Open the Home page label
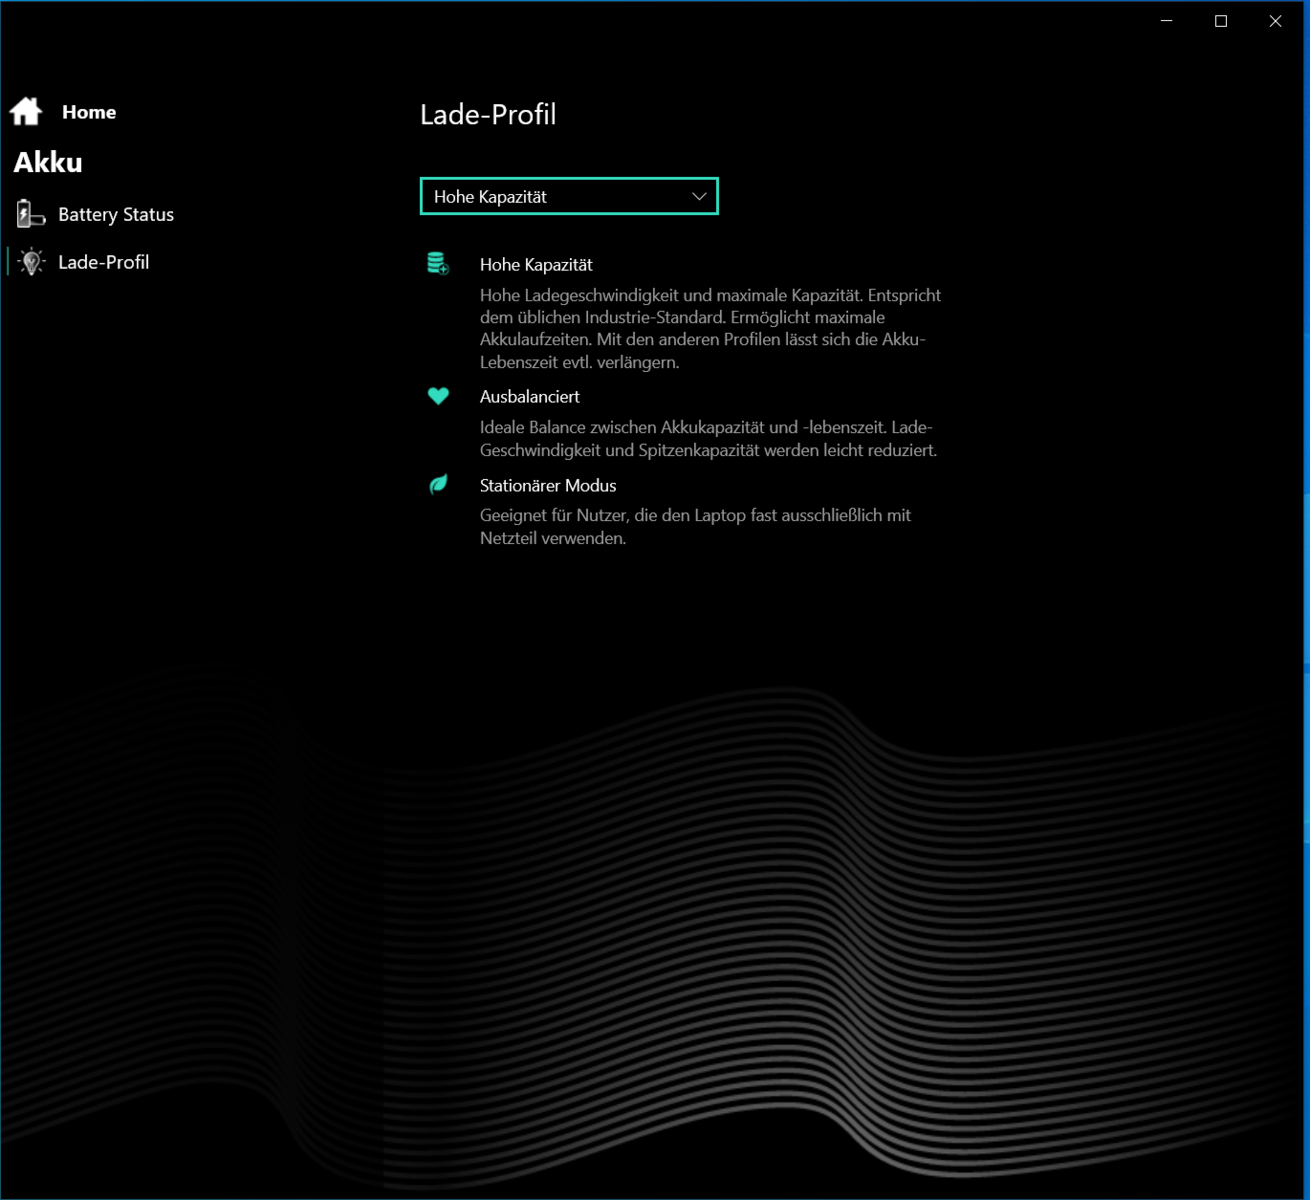The height and width of the screenshot is (1200, 1310). (x=89, y=112)
